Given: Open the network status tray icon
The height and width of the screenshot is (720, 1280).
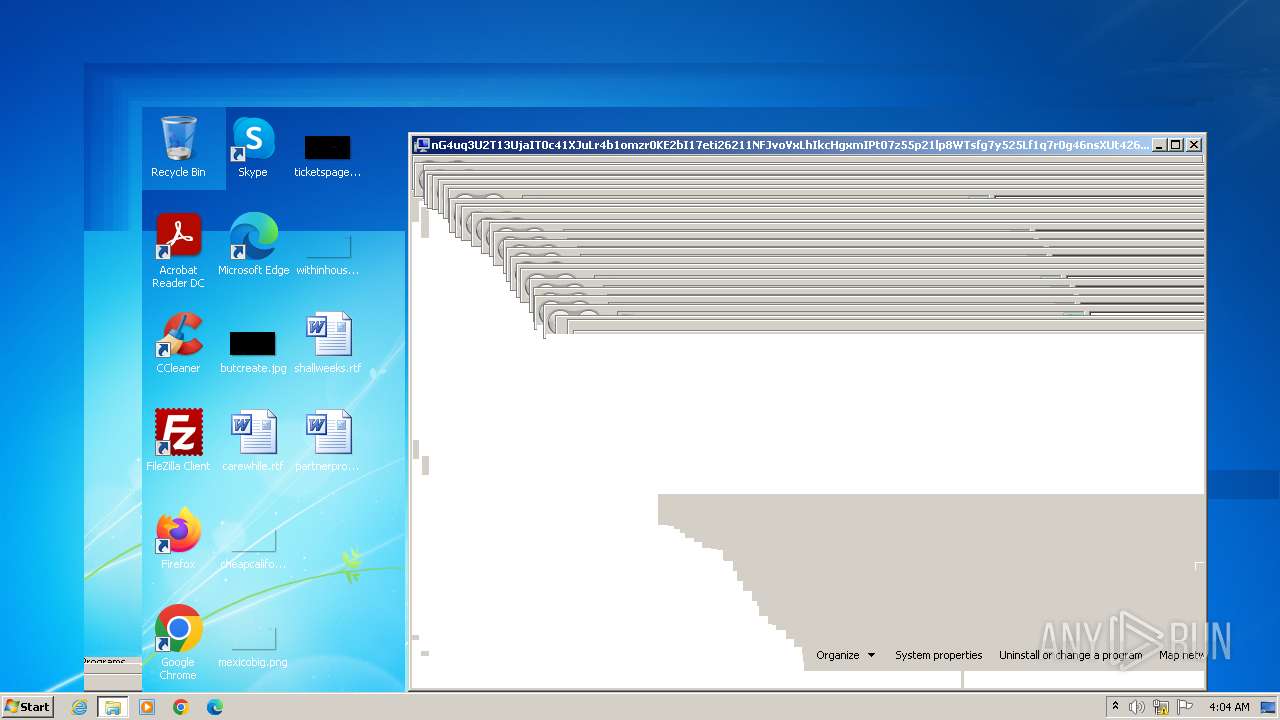Looking at the screenshot, I should [1161, 707].
